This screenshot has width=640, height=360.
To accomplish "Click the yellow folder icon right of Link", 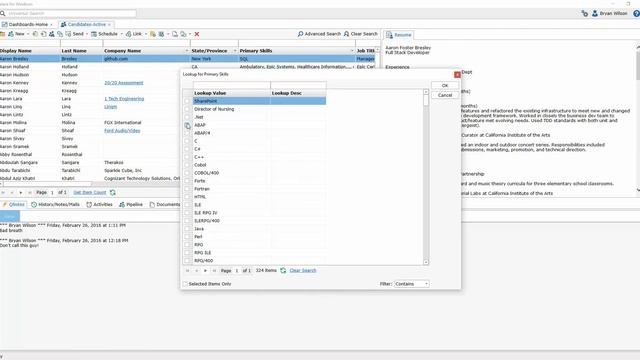I will pyautogui.click(x=153, y=34).
